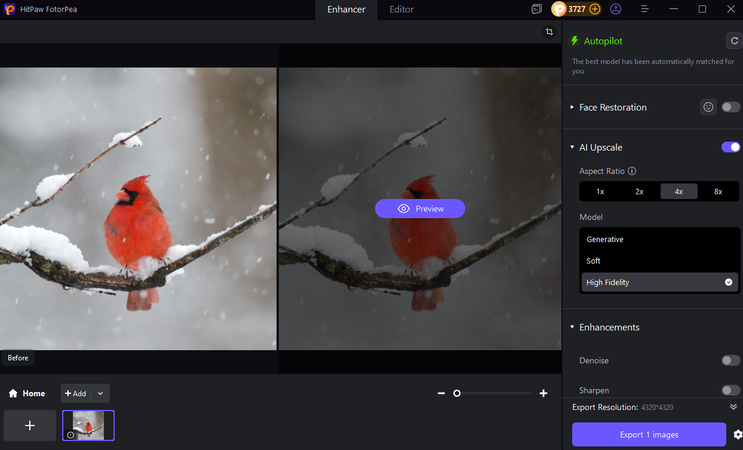Expand the Face Restoration section arrow
The image size is (743, 450).
tap(572, 108)
